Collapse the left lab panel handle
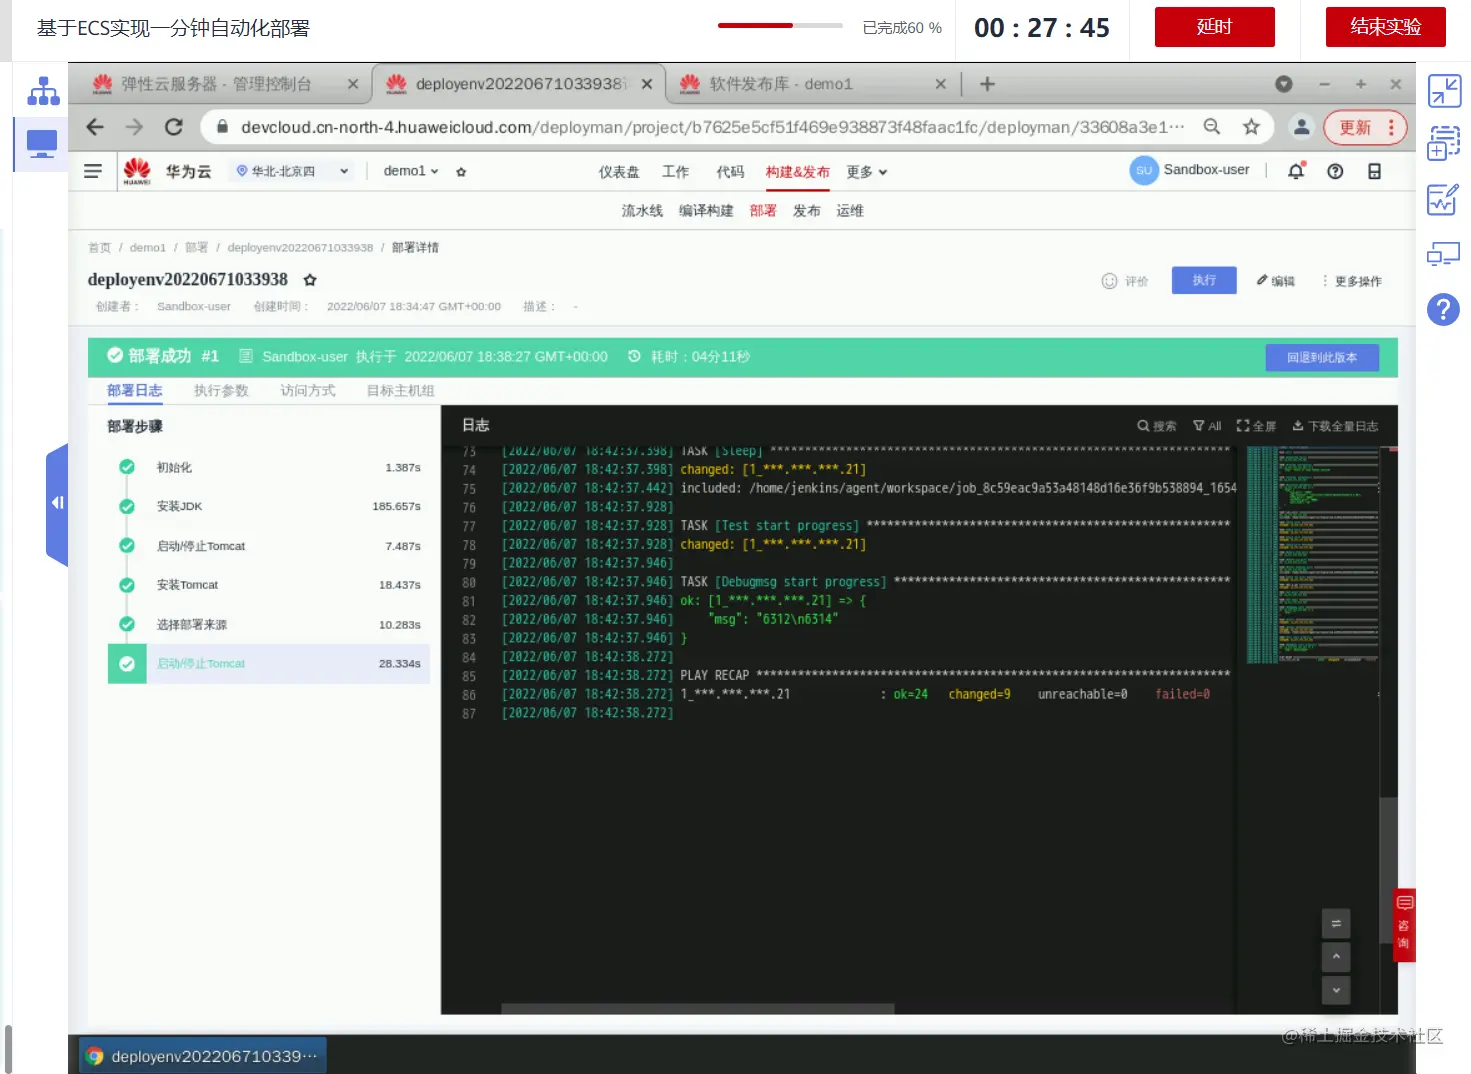This screenshot has height=1074, width=1471. [57, 503]
